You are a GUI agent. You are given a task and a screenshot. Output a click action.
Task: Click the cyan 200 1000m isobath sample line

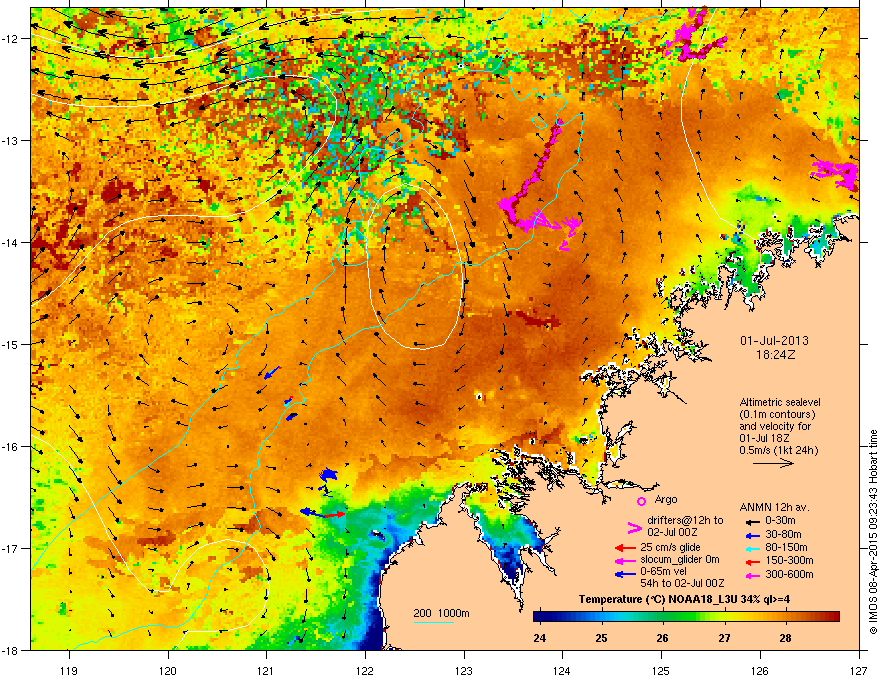coord(433,622)
